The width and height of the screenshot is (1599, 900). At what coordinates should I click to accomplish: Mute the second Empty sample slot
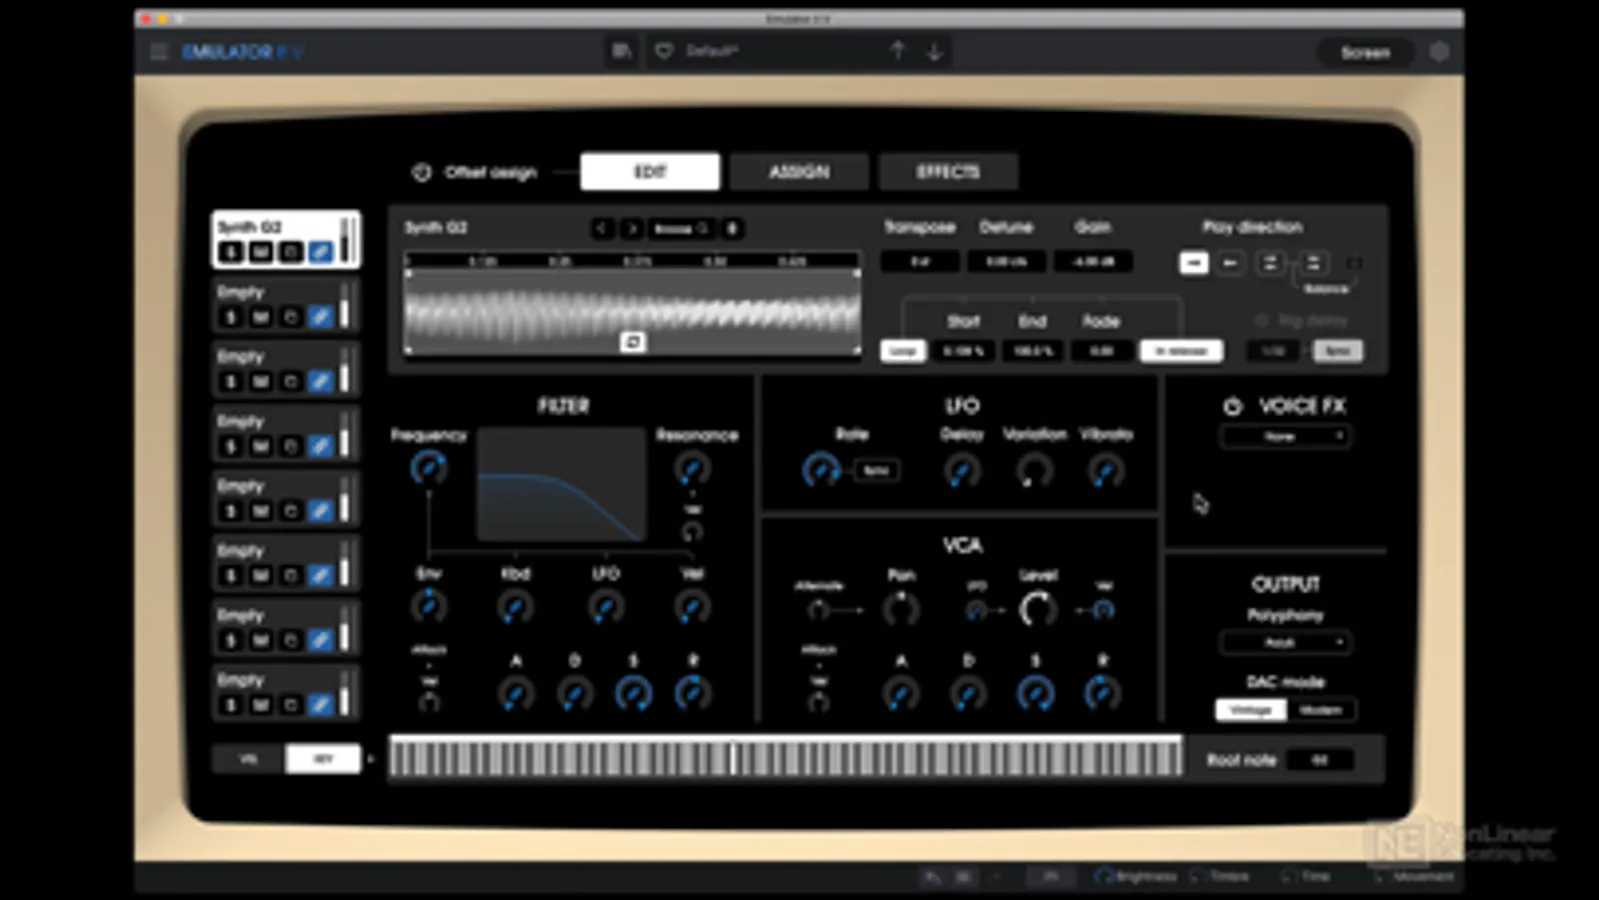pos(261,381)
